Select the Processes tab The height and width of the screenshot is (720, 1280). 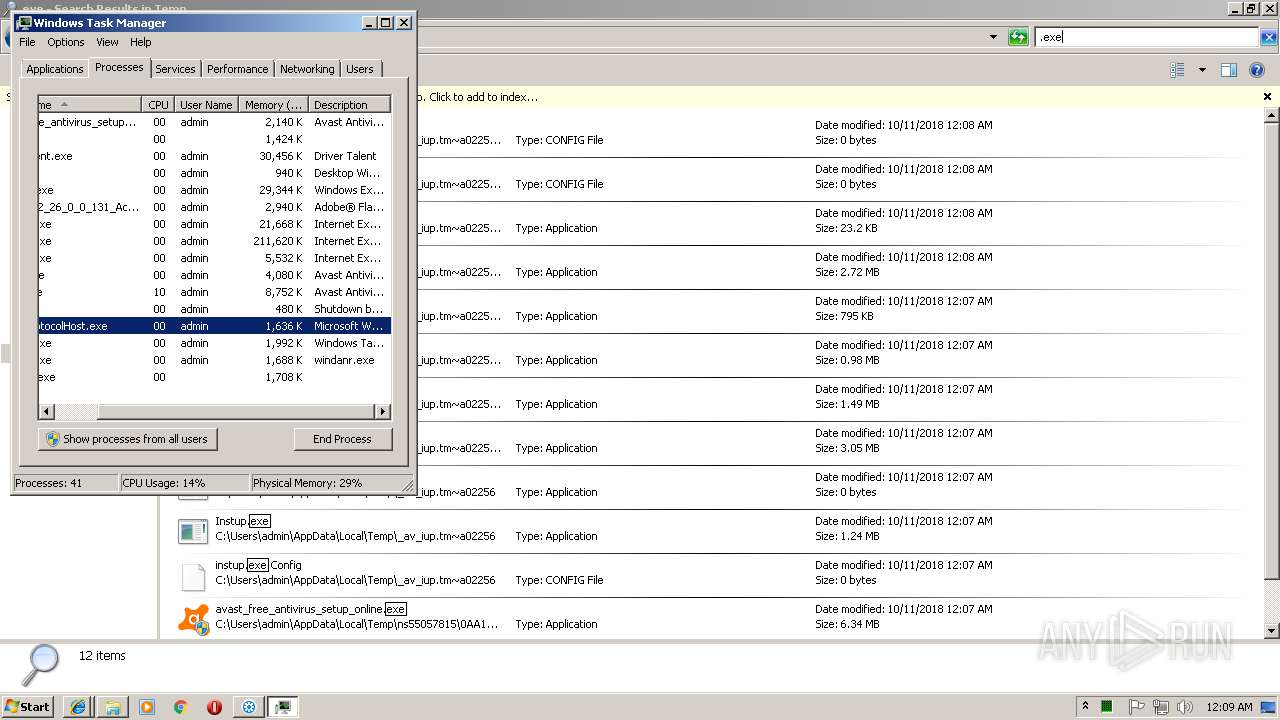click(119, 67)
